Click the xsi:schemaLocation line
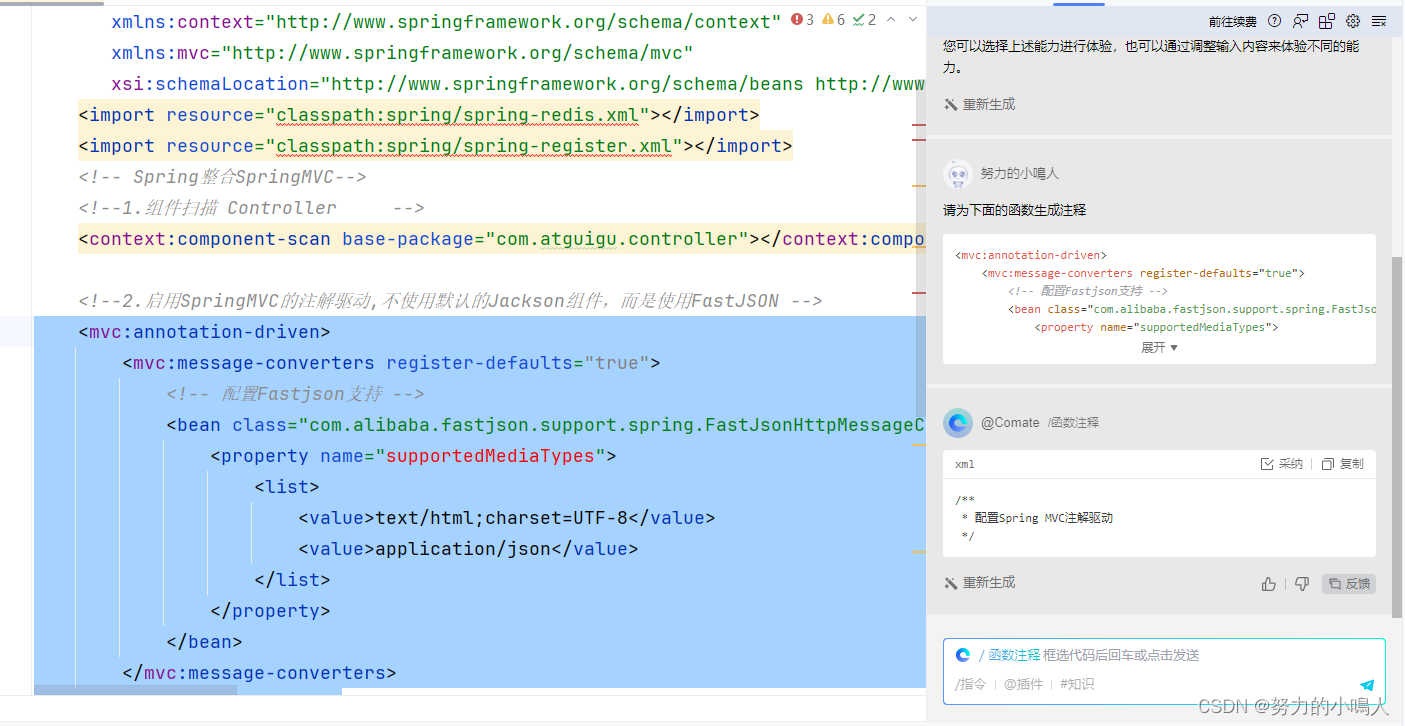 [x=518, y=84]
